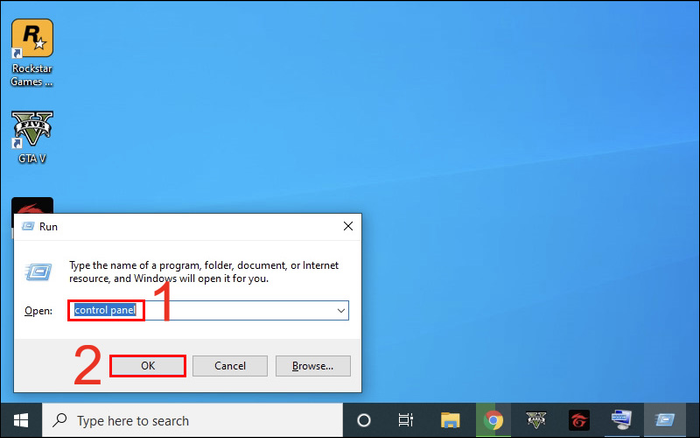The image size is (700, 438).
Task: Click the Run taskbar icon
Action: [665, 420]
